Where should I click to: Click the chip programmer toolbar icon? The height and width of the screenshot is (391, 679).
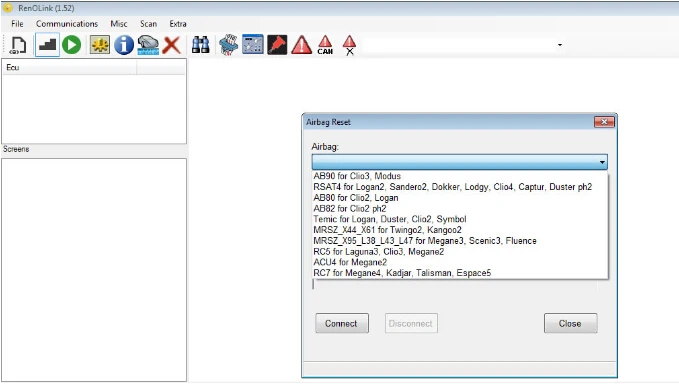pyautogui.click(x=229, y=45)
